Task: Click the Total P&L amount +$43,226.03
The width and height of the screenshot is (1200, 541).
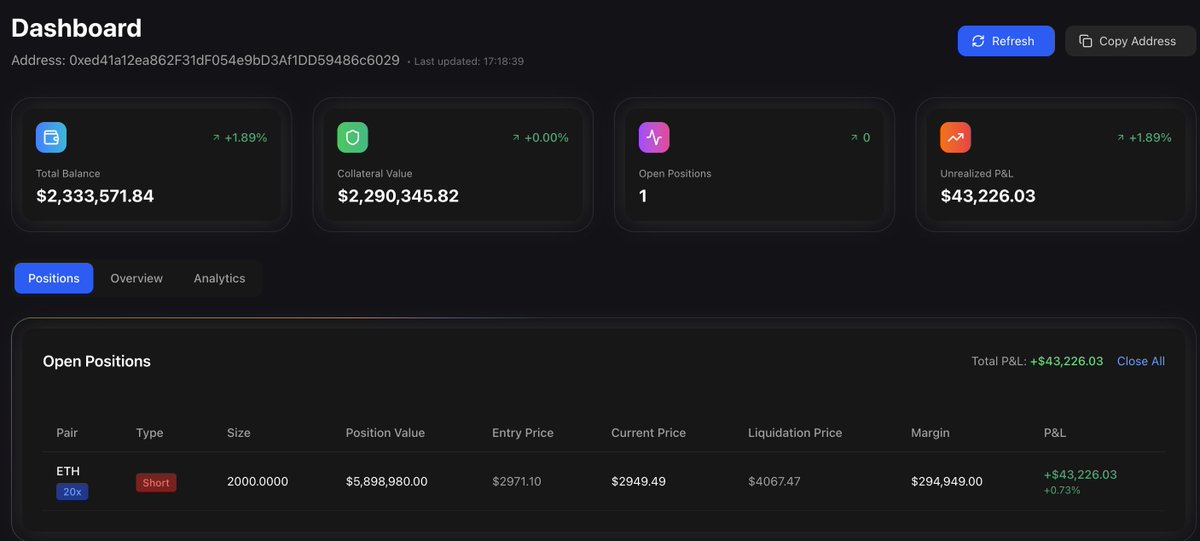Action: click(x=1066, y=361)
